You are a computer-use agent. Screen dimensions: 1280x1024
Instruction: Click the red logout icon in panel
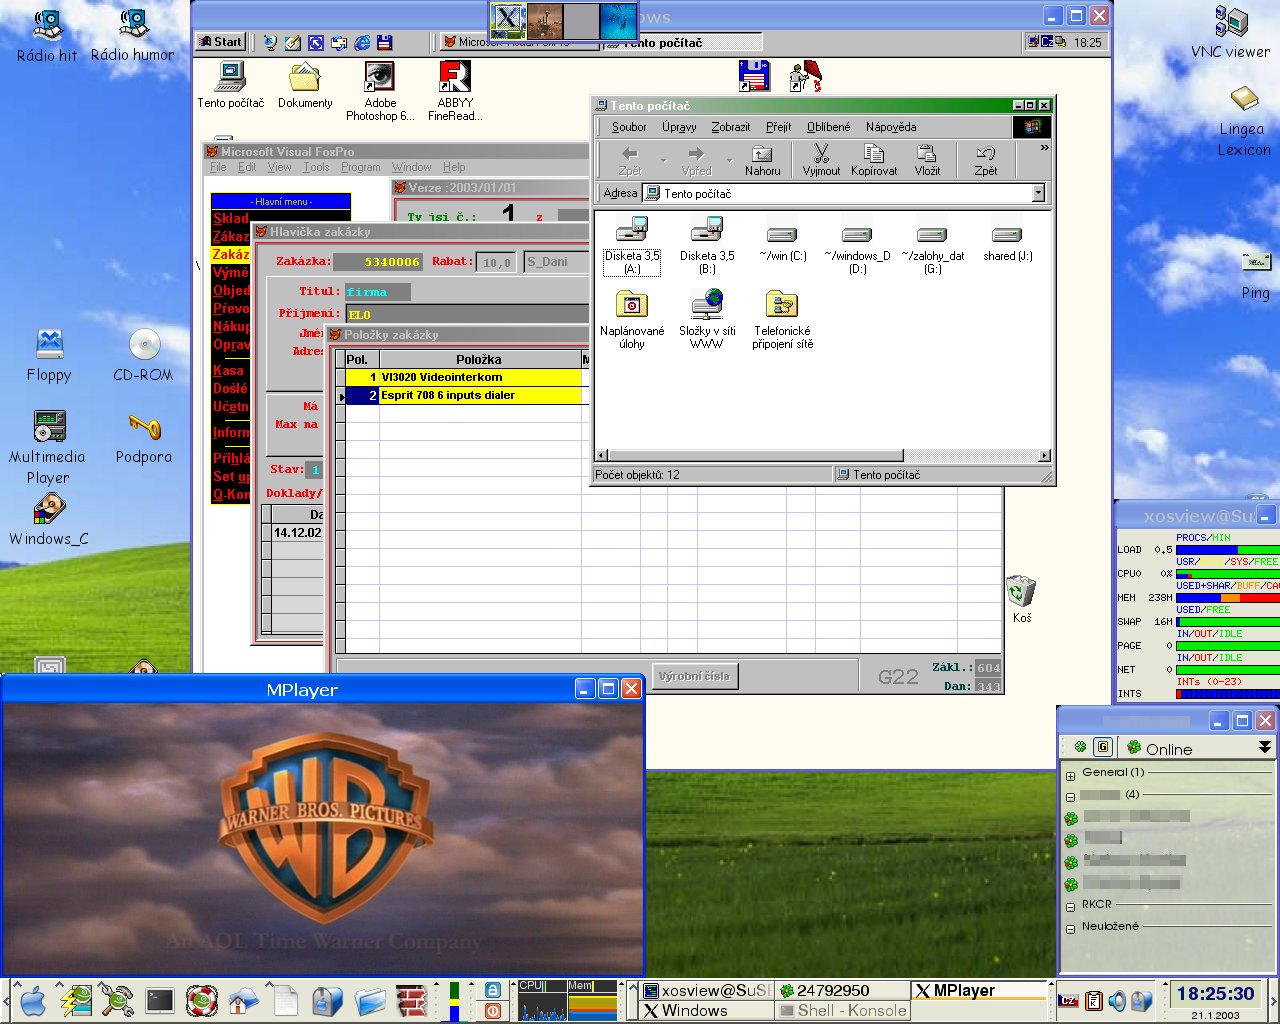pos(492,1010)
